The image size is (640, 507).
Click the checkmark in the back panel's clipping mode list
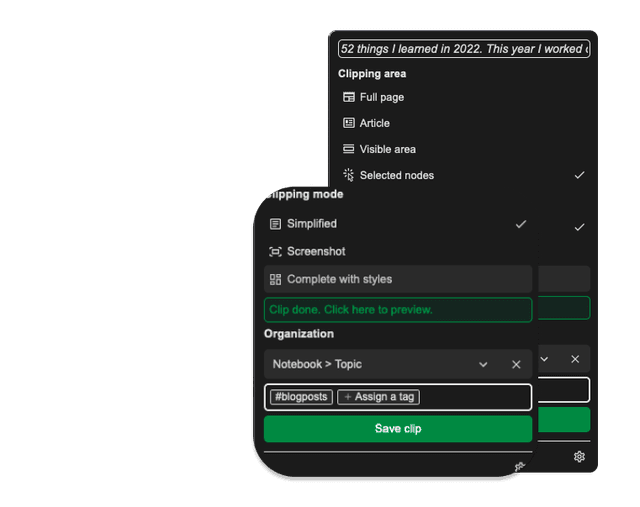[x=579, y=227]
